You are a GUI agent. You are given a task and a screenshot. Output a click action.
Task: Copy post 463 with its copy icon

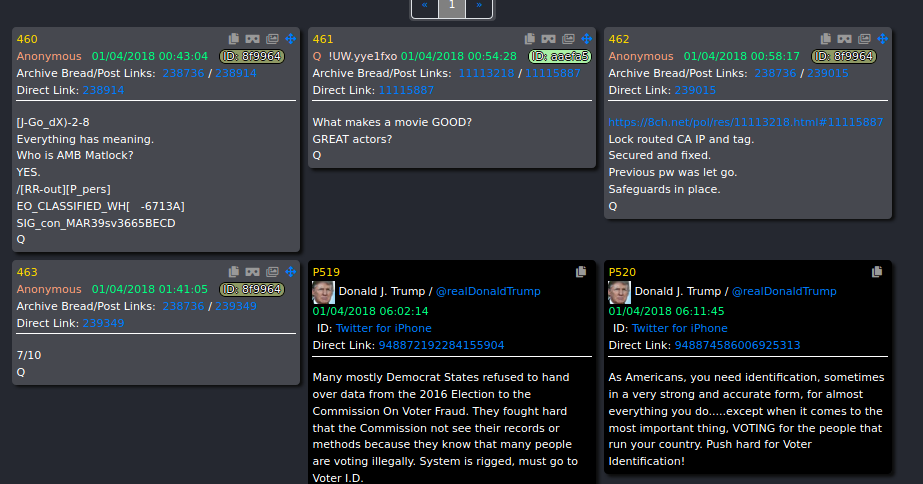tap(234, 272)
